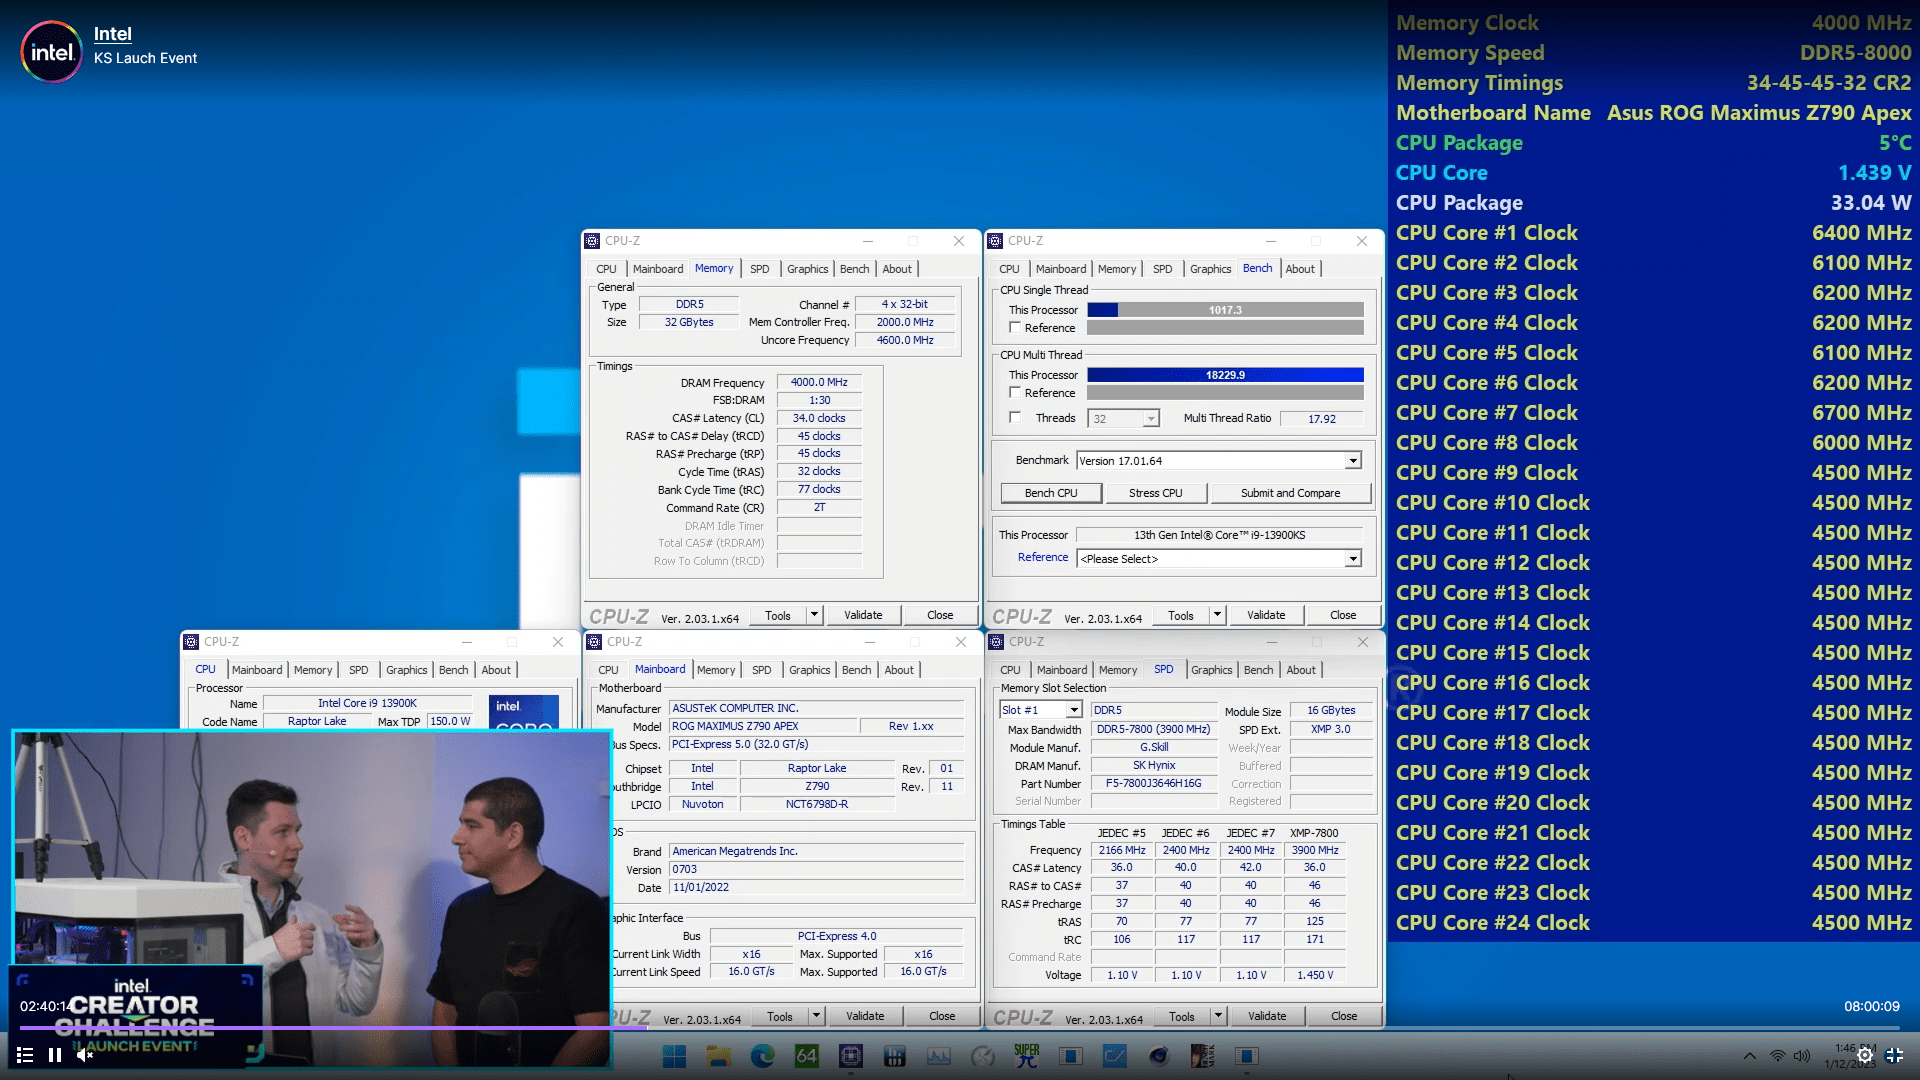Click the Part Number field F5-7800J3646H16G

coord(1153,783)
